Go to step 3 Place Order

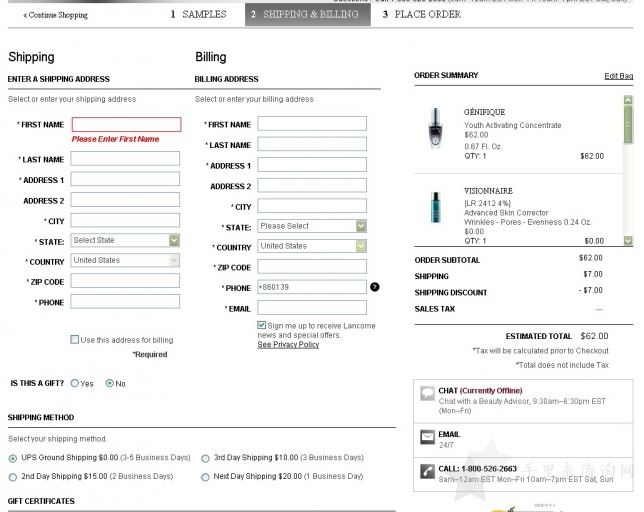coord(422,14)
